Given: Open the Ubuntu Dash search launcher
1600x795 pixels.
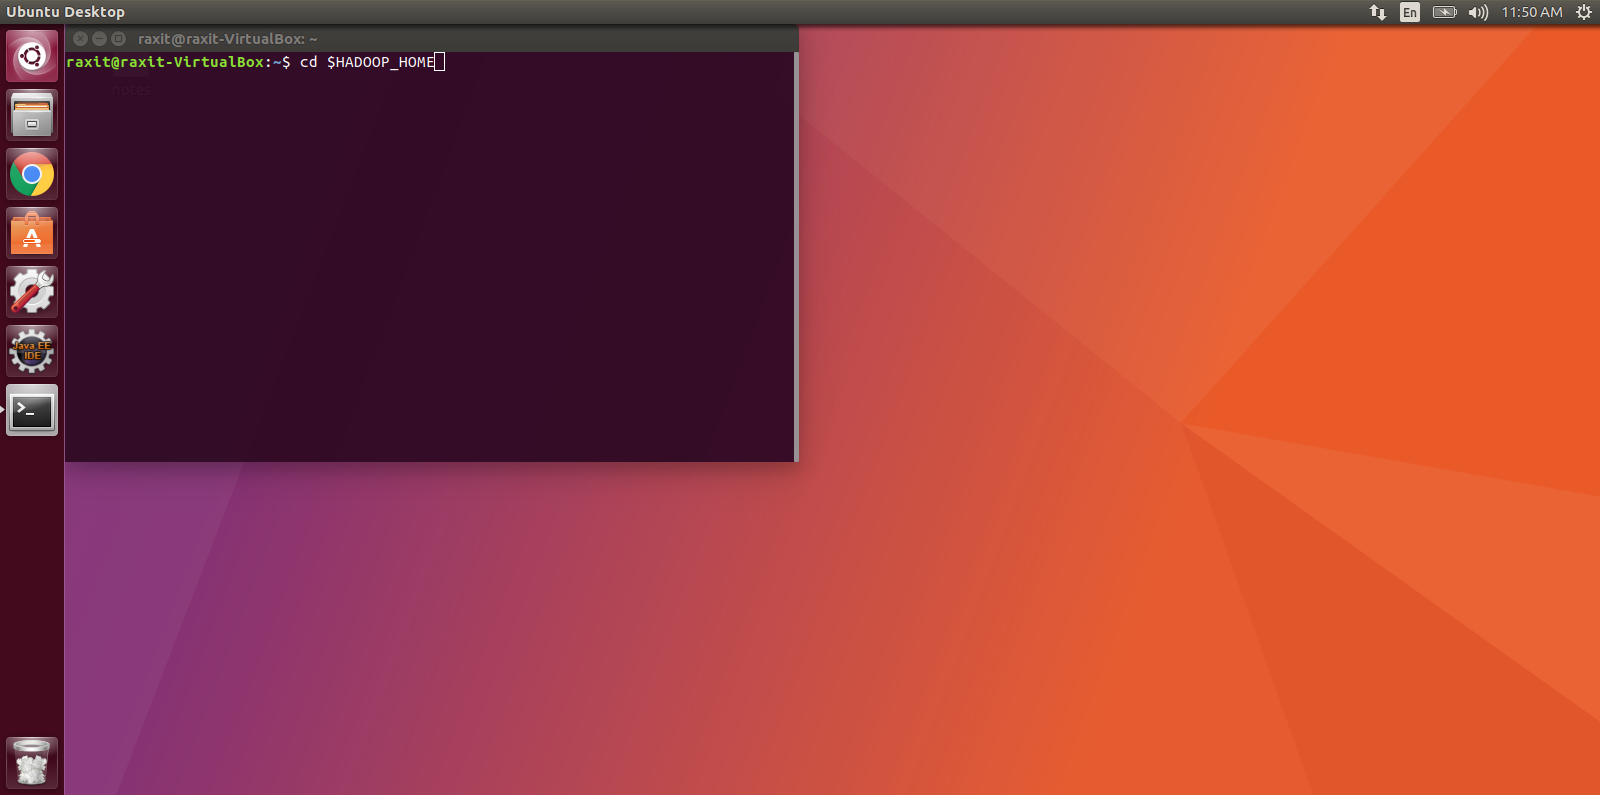Looking at the screenshot, I should (32, 56).
